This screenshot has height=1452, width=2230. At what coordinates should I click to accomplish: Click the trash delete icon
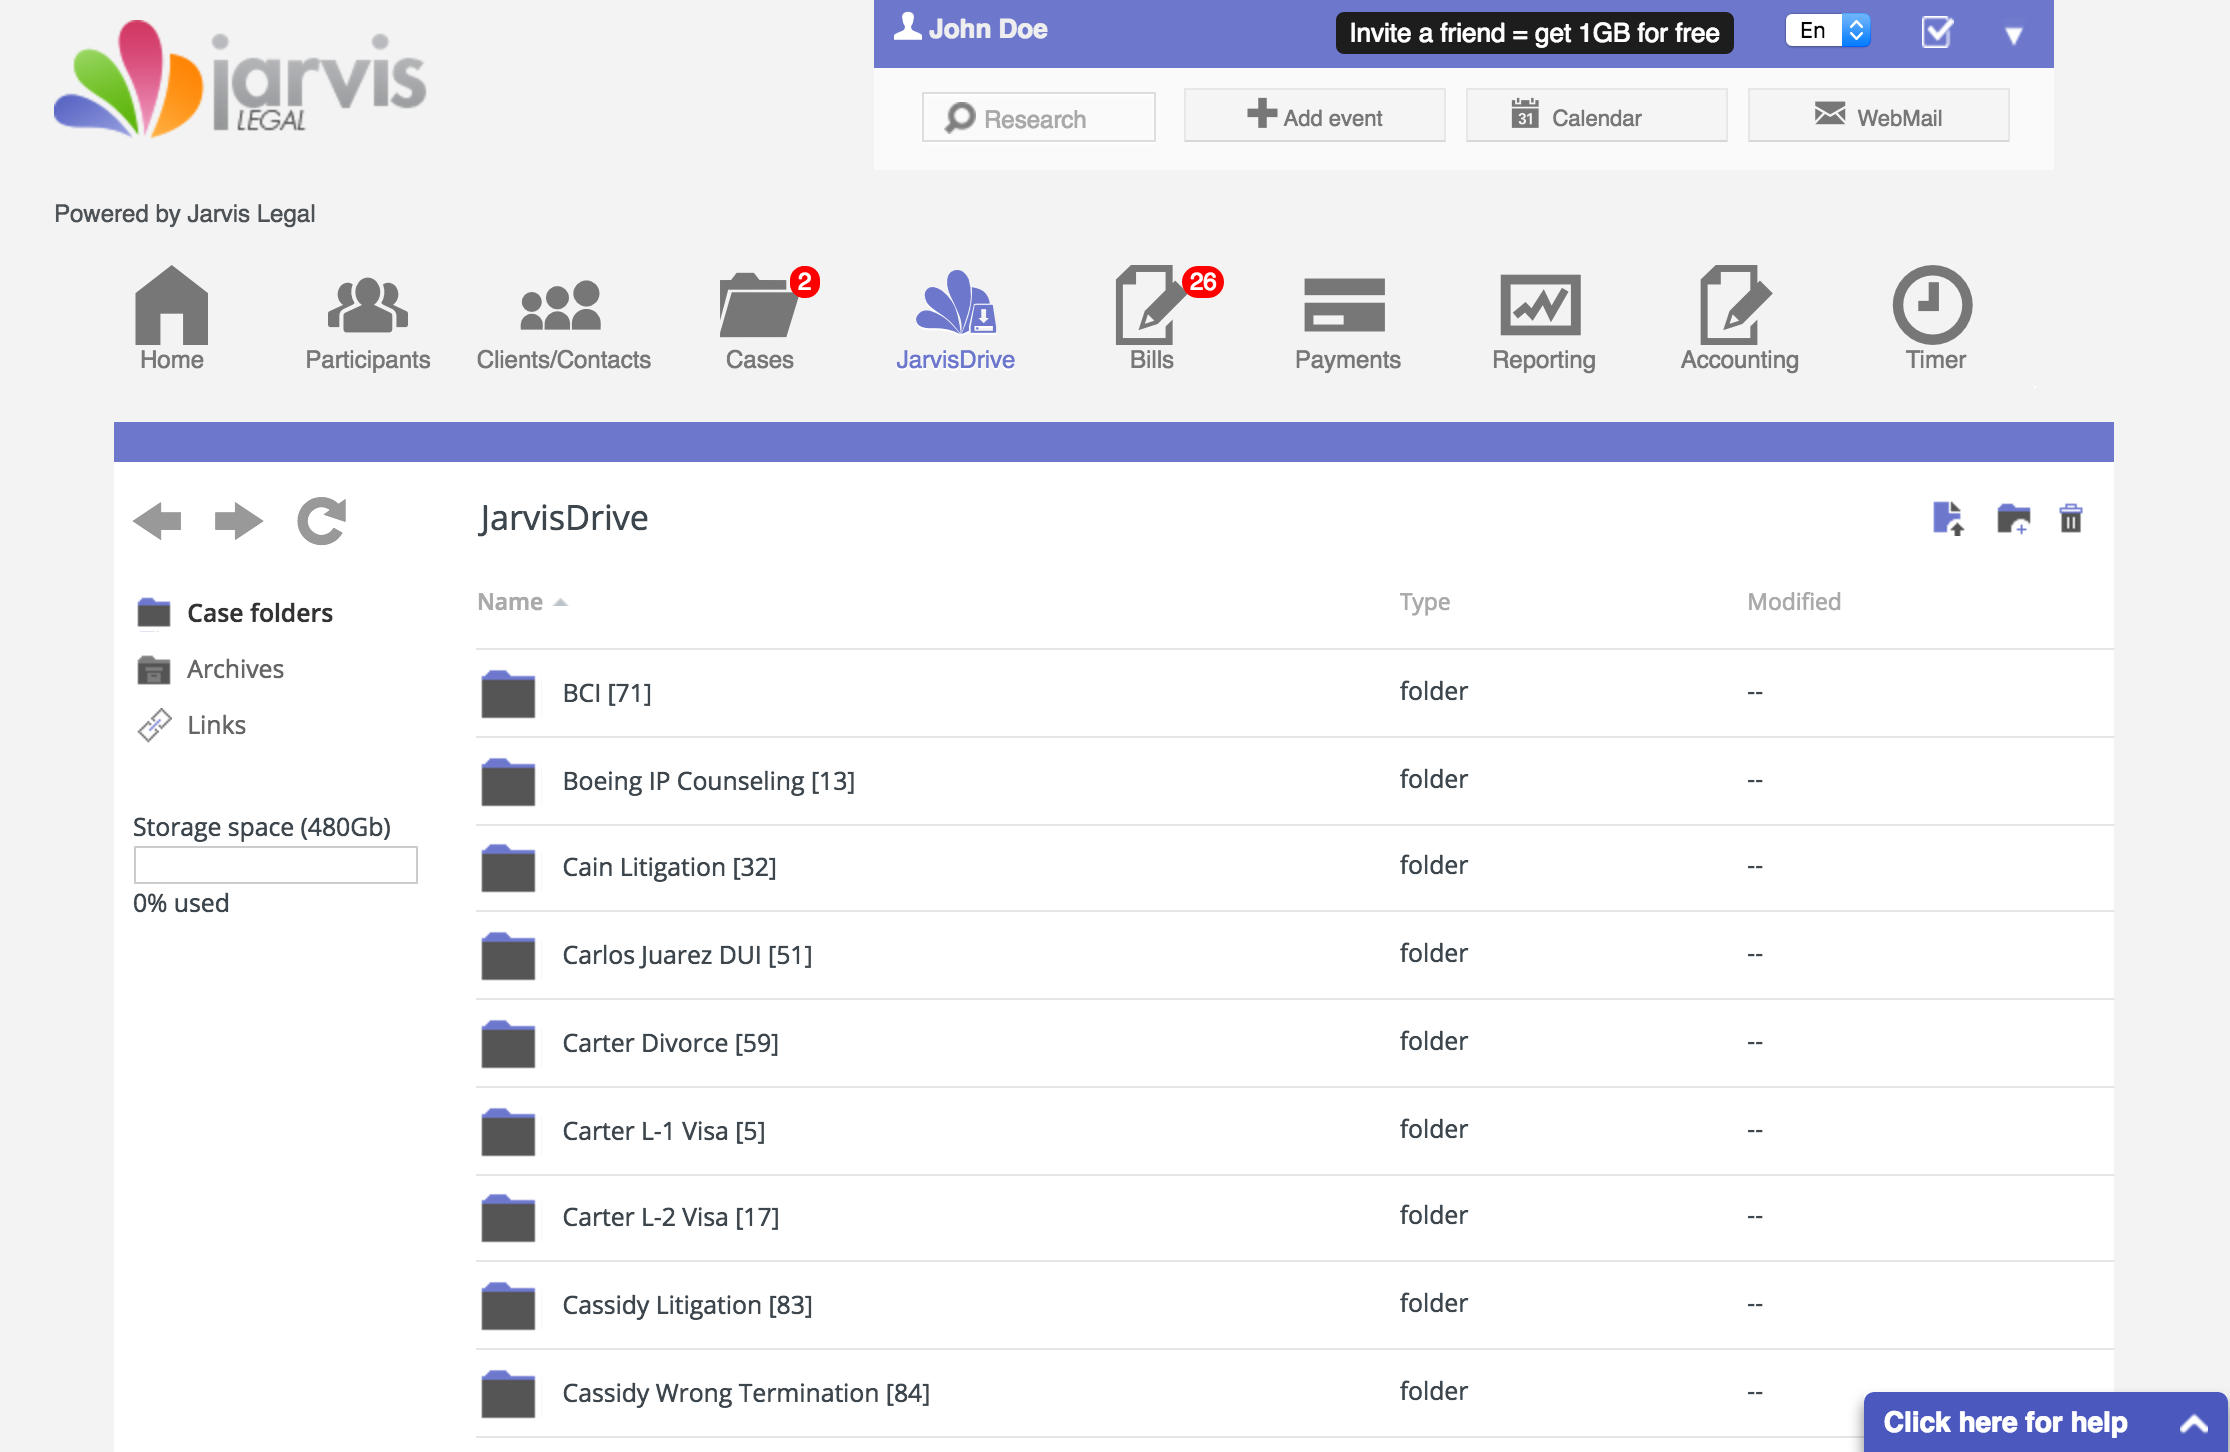click(2071, 518)
